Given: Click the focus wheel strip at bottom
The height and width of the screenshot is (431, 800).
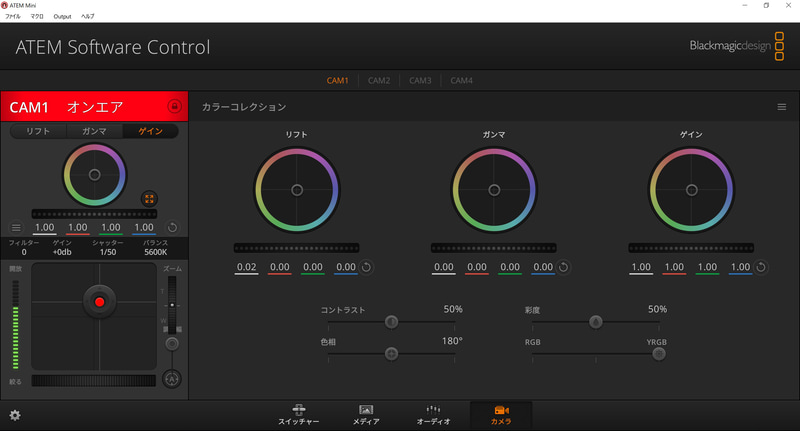Looking at the screenshot, I should click(94, 381).
